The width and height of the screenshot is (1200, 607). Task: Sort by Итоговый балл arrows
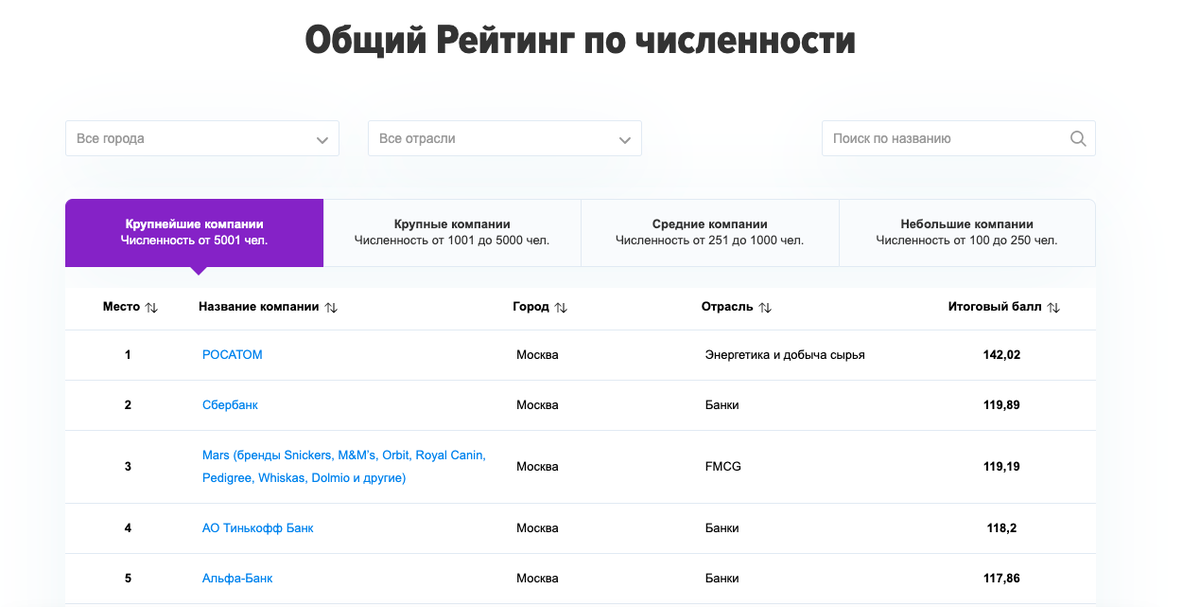(x=1053, y=308)
